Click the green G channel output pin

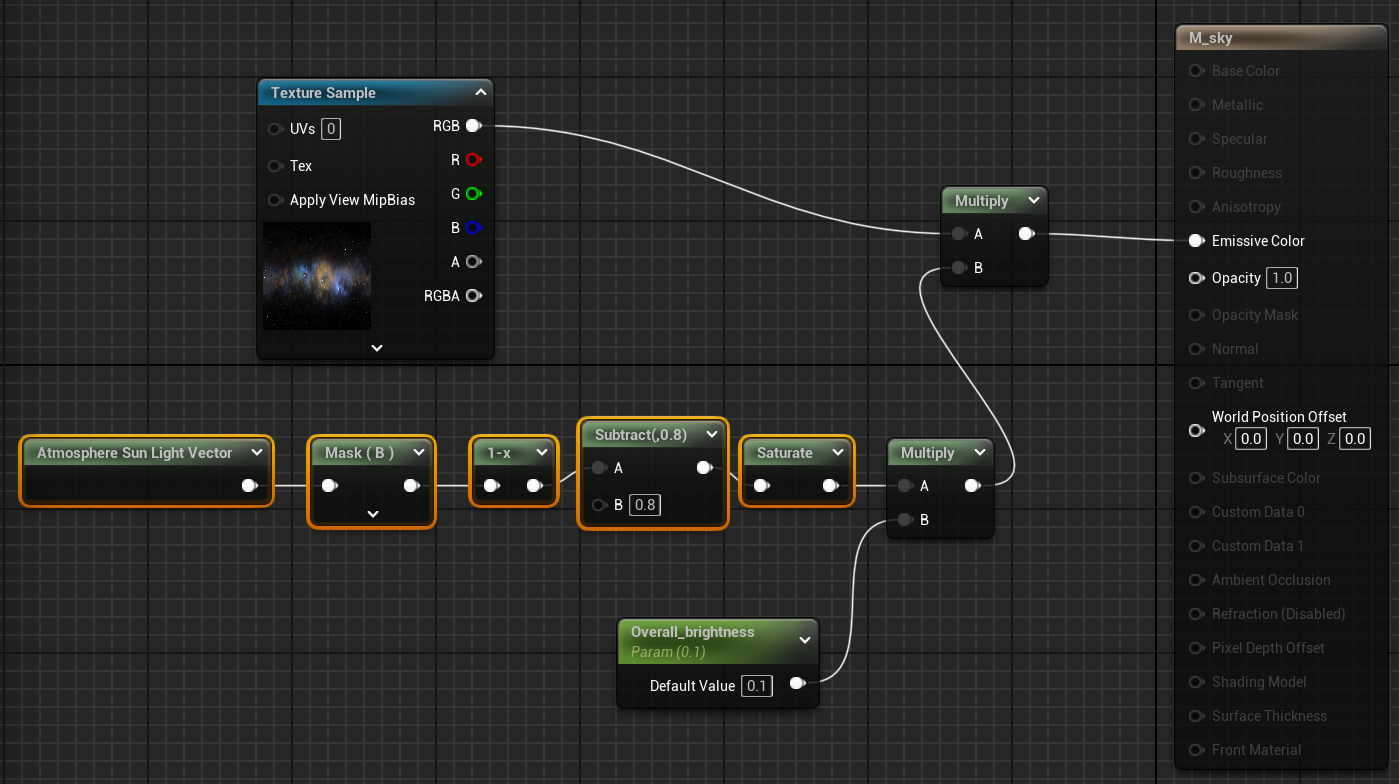[473, 194]
